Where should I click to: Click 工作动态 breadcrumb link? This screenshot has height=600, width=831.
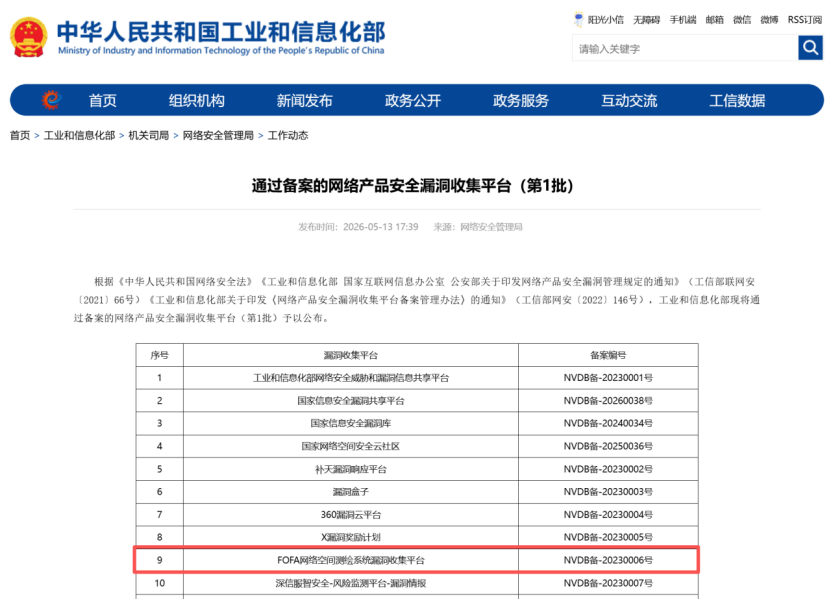pyautogui.click(x=288, y=135)
